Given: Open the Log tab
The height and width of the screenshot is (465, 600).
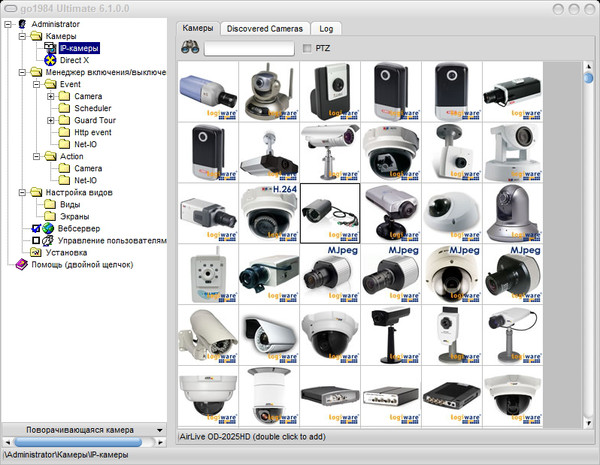Looking at the screenshot, I should (x=326, y=28).
